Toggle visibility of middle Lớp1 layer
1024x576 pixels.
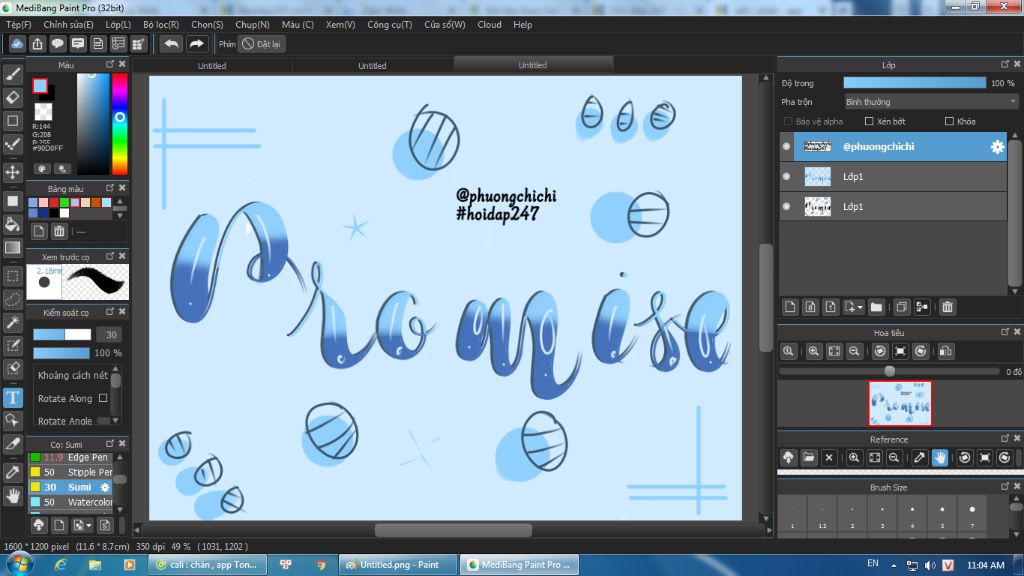(786, 176)
